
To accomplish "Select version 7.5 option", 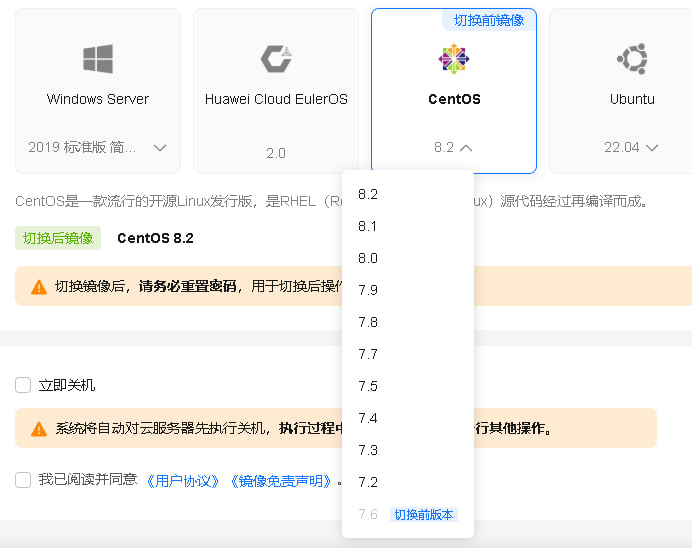I will click(408, 386).
